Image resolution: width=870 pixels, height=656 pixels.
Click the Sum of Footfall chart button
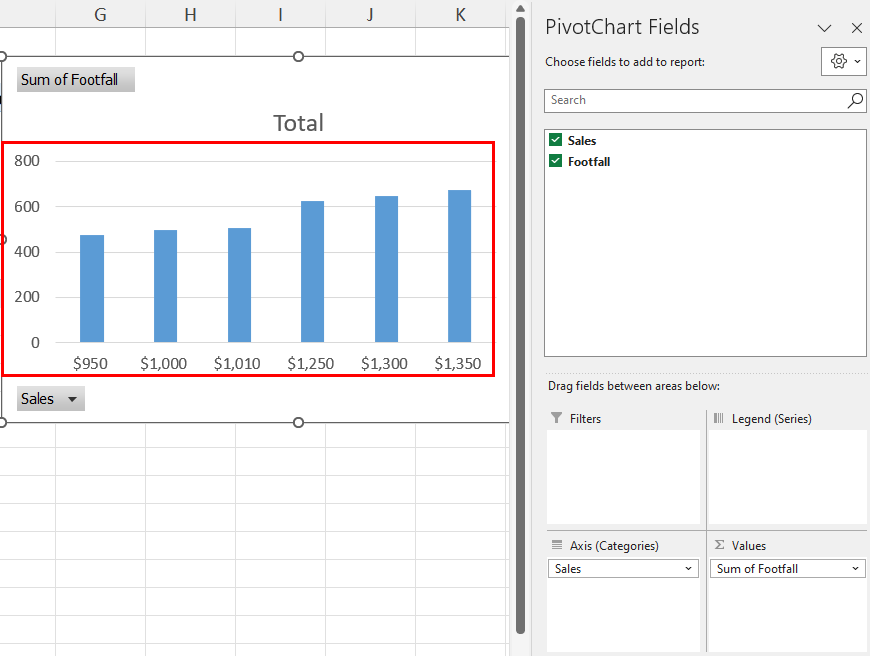pyautogui.click(x=75, y=80)
